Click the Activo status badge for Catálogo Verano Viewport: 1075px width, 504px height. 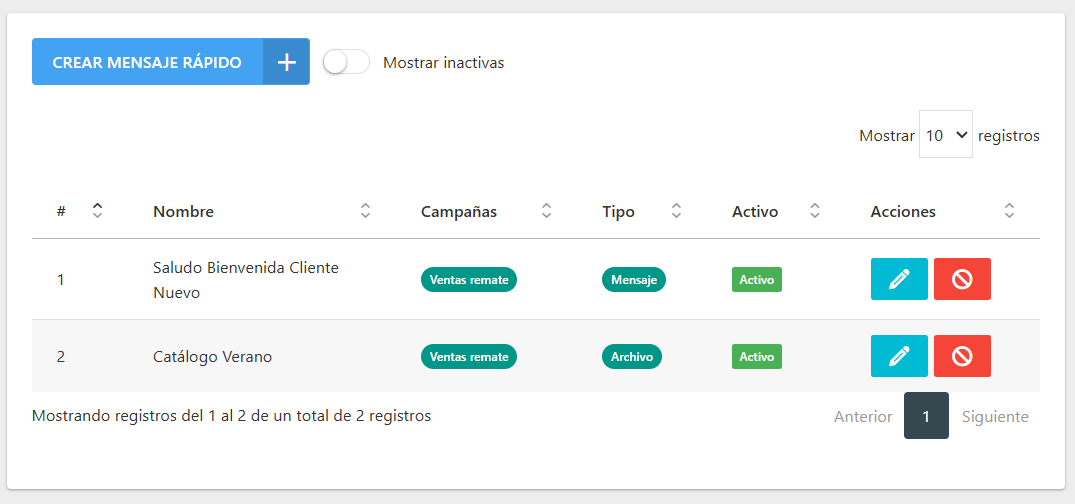pyautogui.click(x=756, y=356)
